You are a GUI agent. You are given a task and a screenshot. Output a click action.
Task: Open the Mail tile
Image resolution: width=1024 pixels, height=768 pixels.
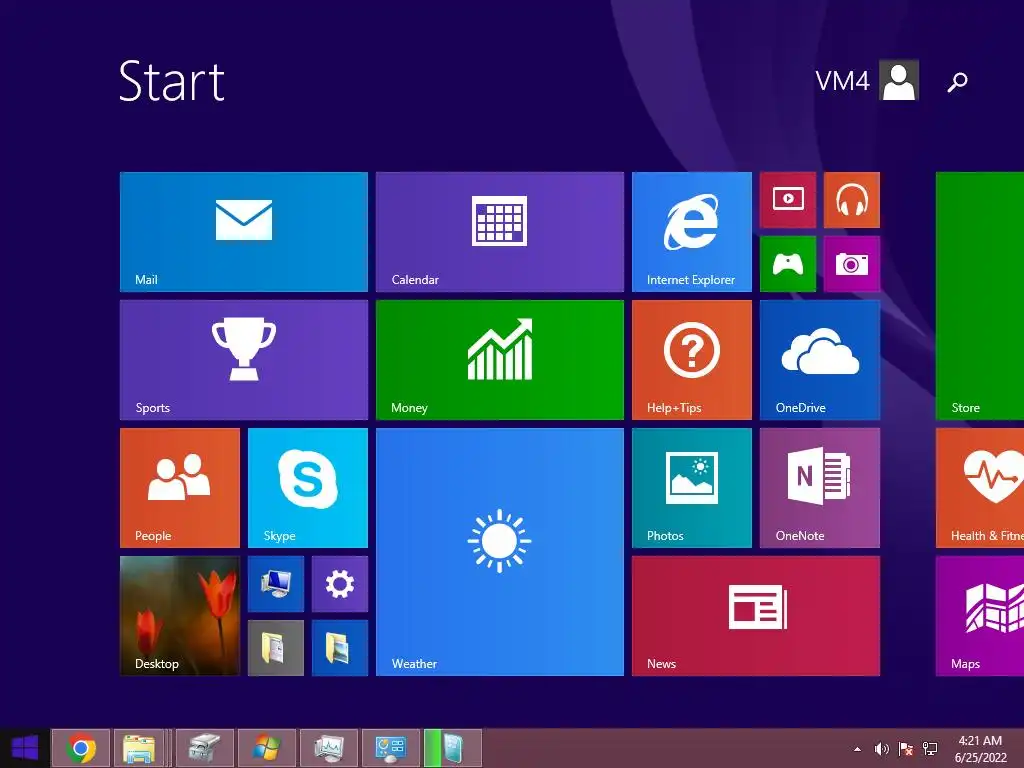coord(244,232)
